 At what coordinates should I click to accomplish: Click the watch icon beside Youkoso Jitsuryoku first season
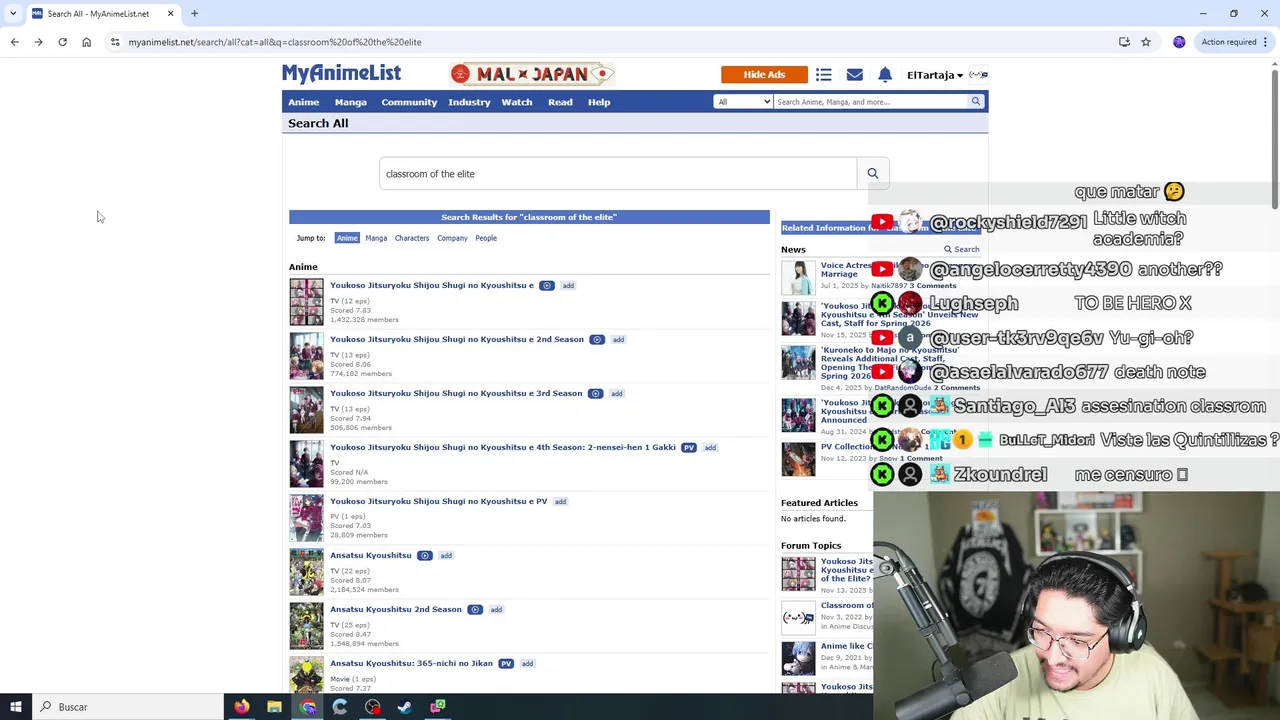[x=547, y=286]
